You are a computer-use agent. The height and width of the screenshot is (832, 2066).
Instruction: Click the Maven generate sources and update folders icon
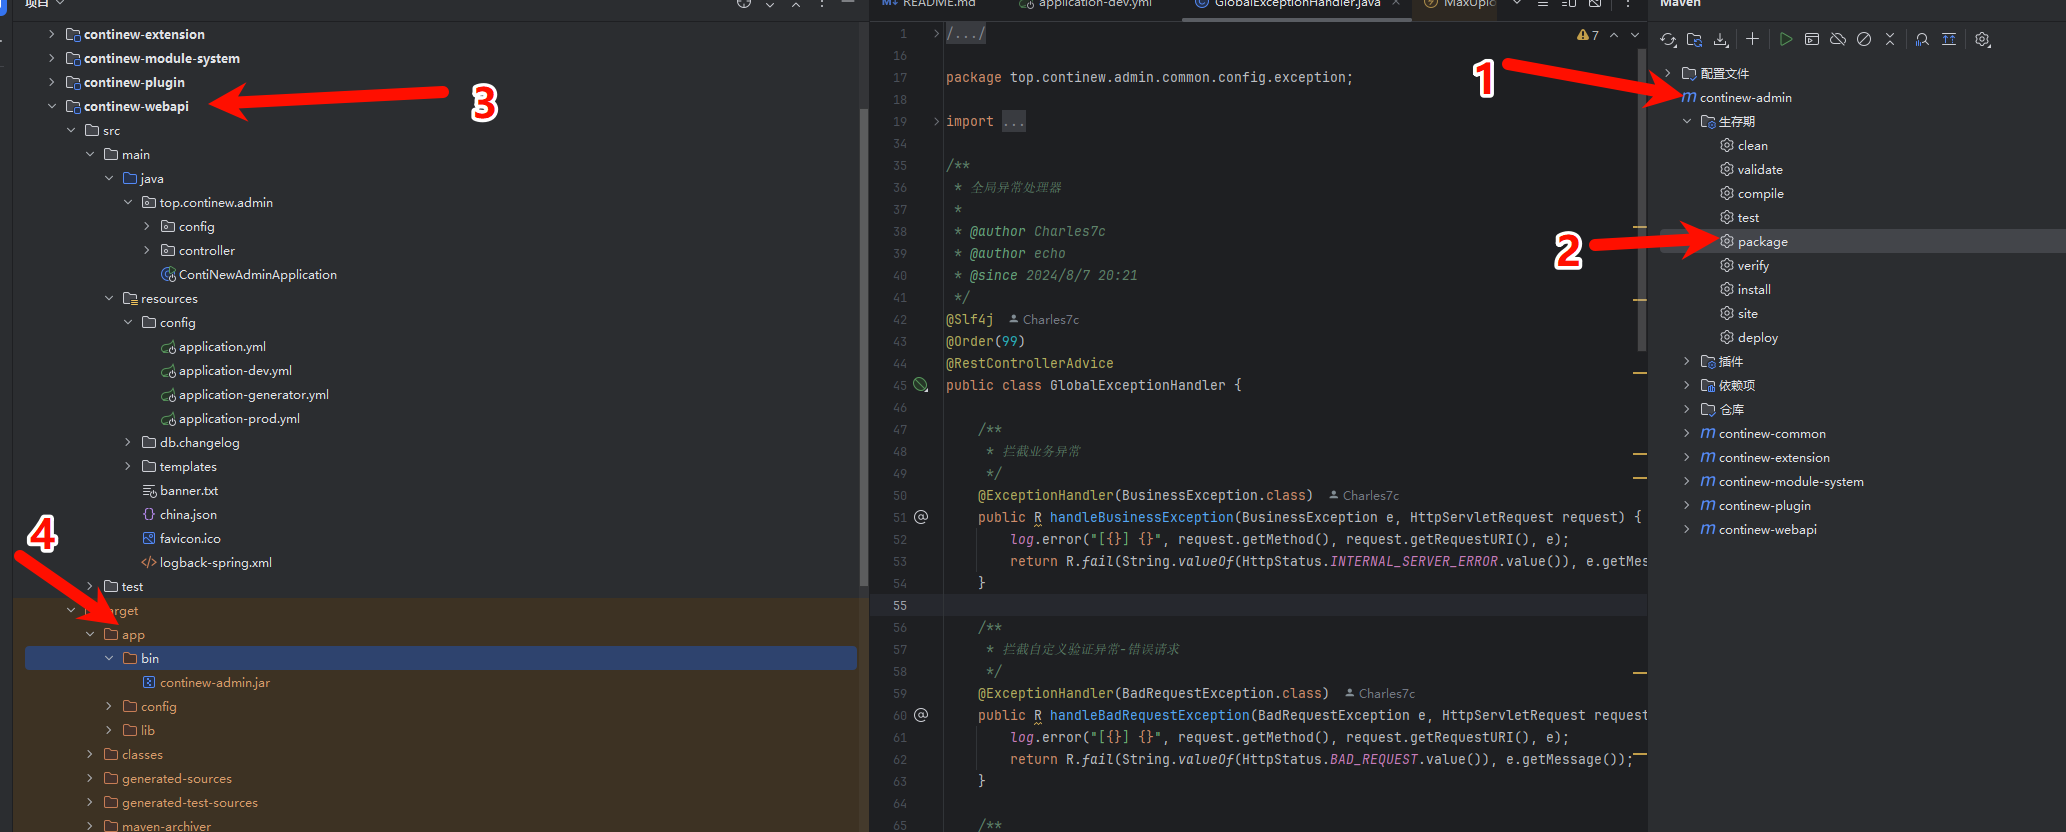(x=1694, y=40)
